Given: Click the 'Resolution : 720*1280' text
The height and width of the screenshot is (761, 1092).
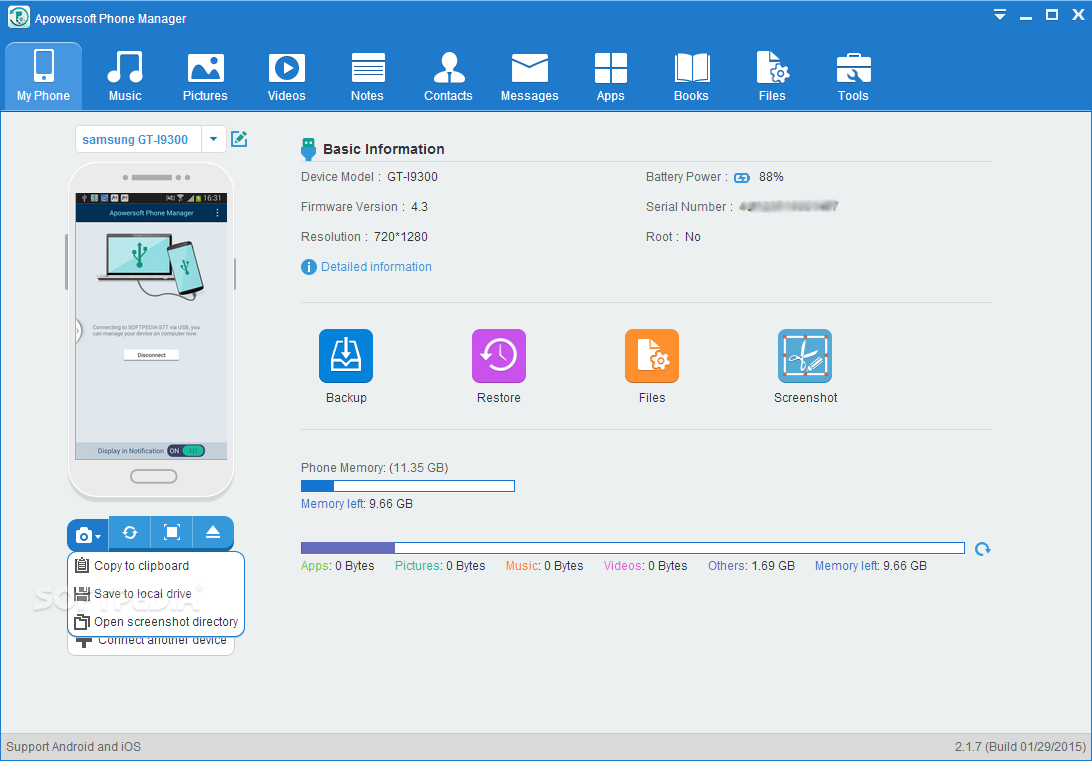Looking at the screenshot, I should pos(364,237).
